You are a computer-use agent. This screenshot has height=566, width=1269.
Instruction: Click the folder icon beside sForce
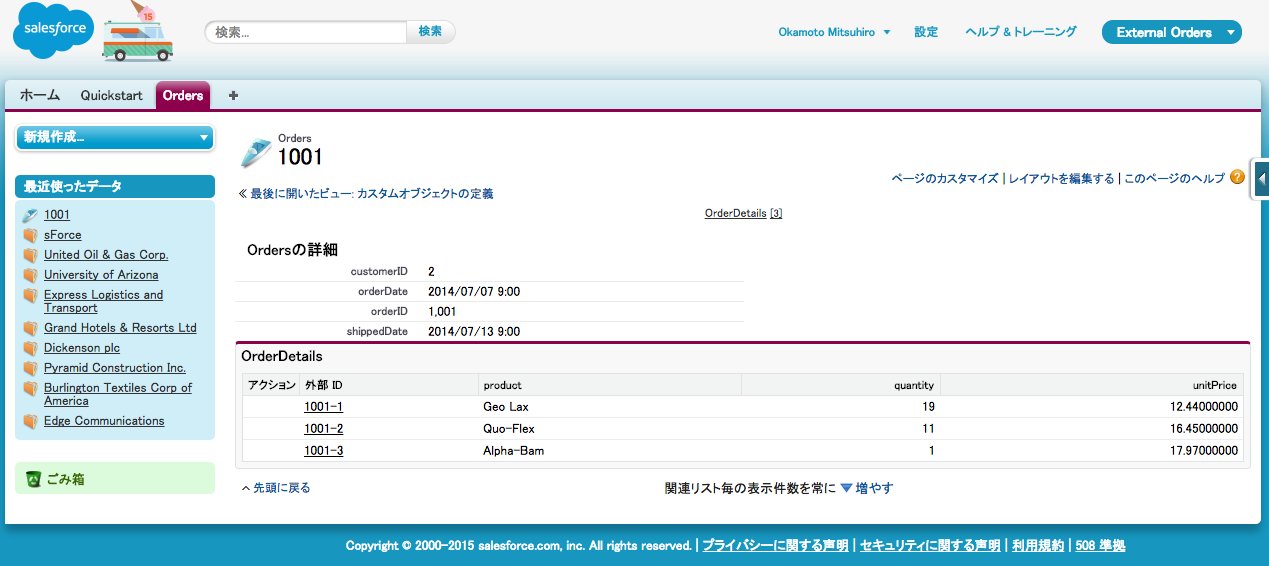[30, 235]
